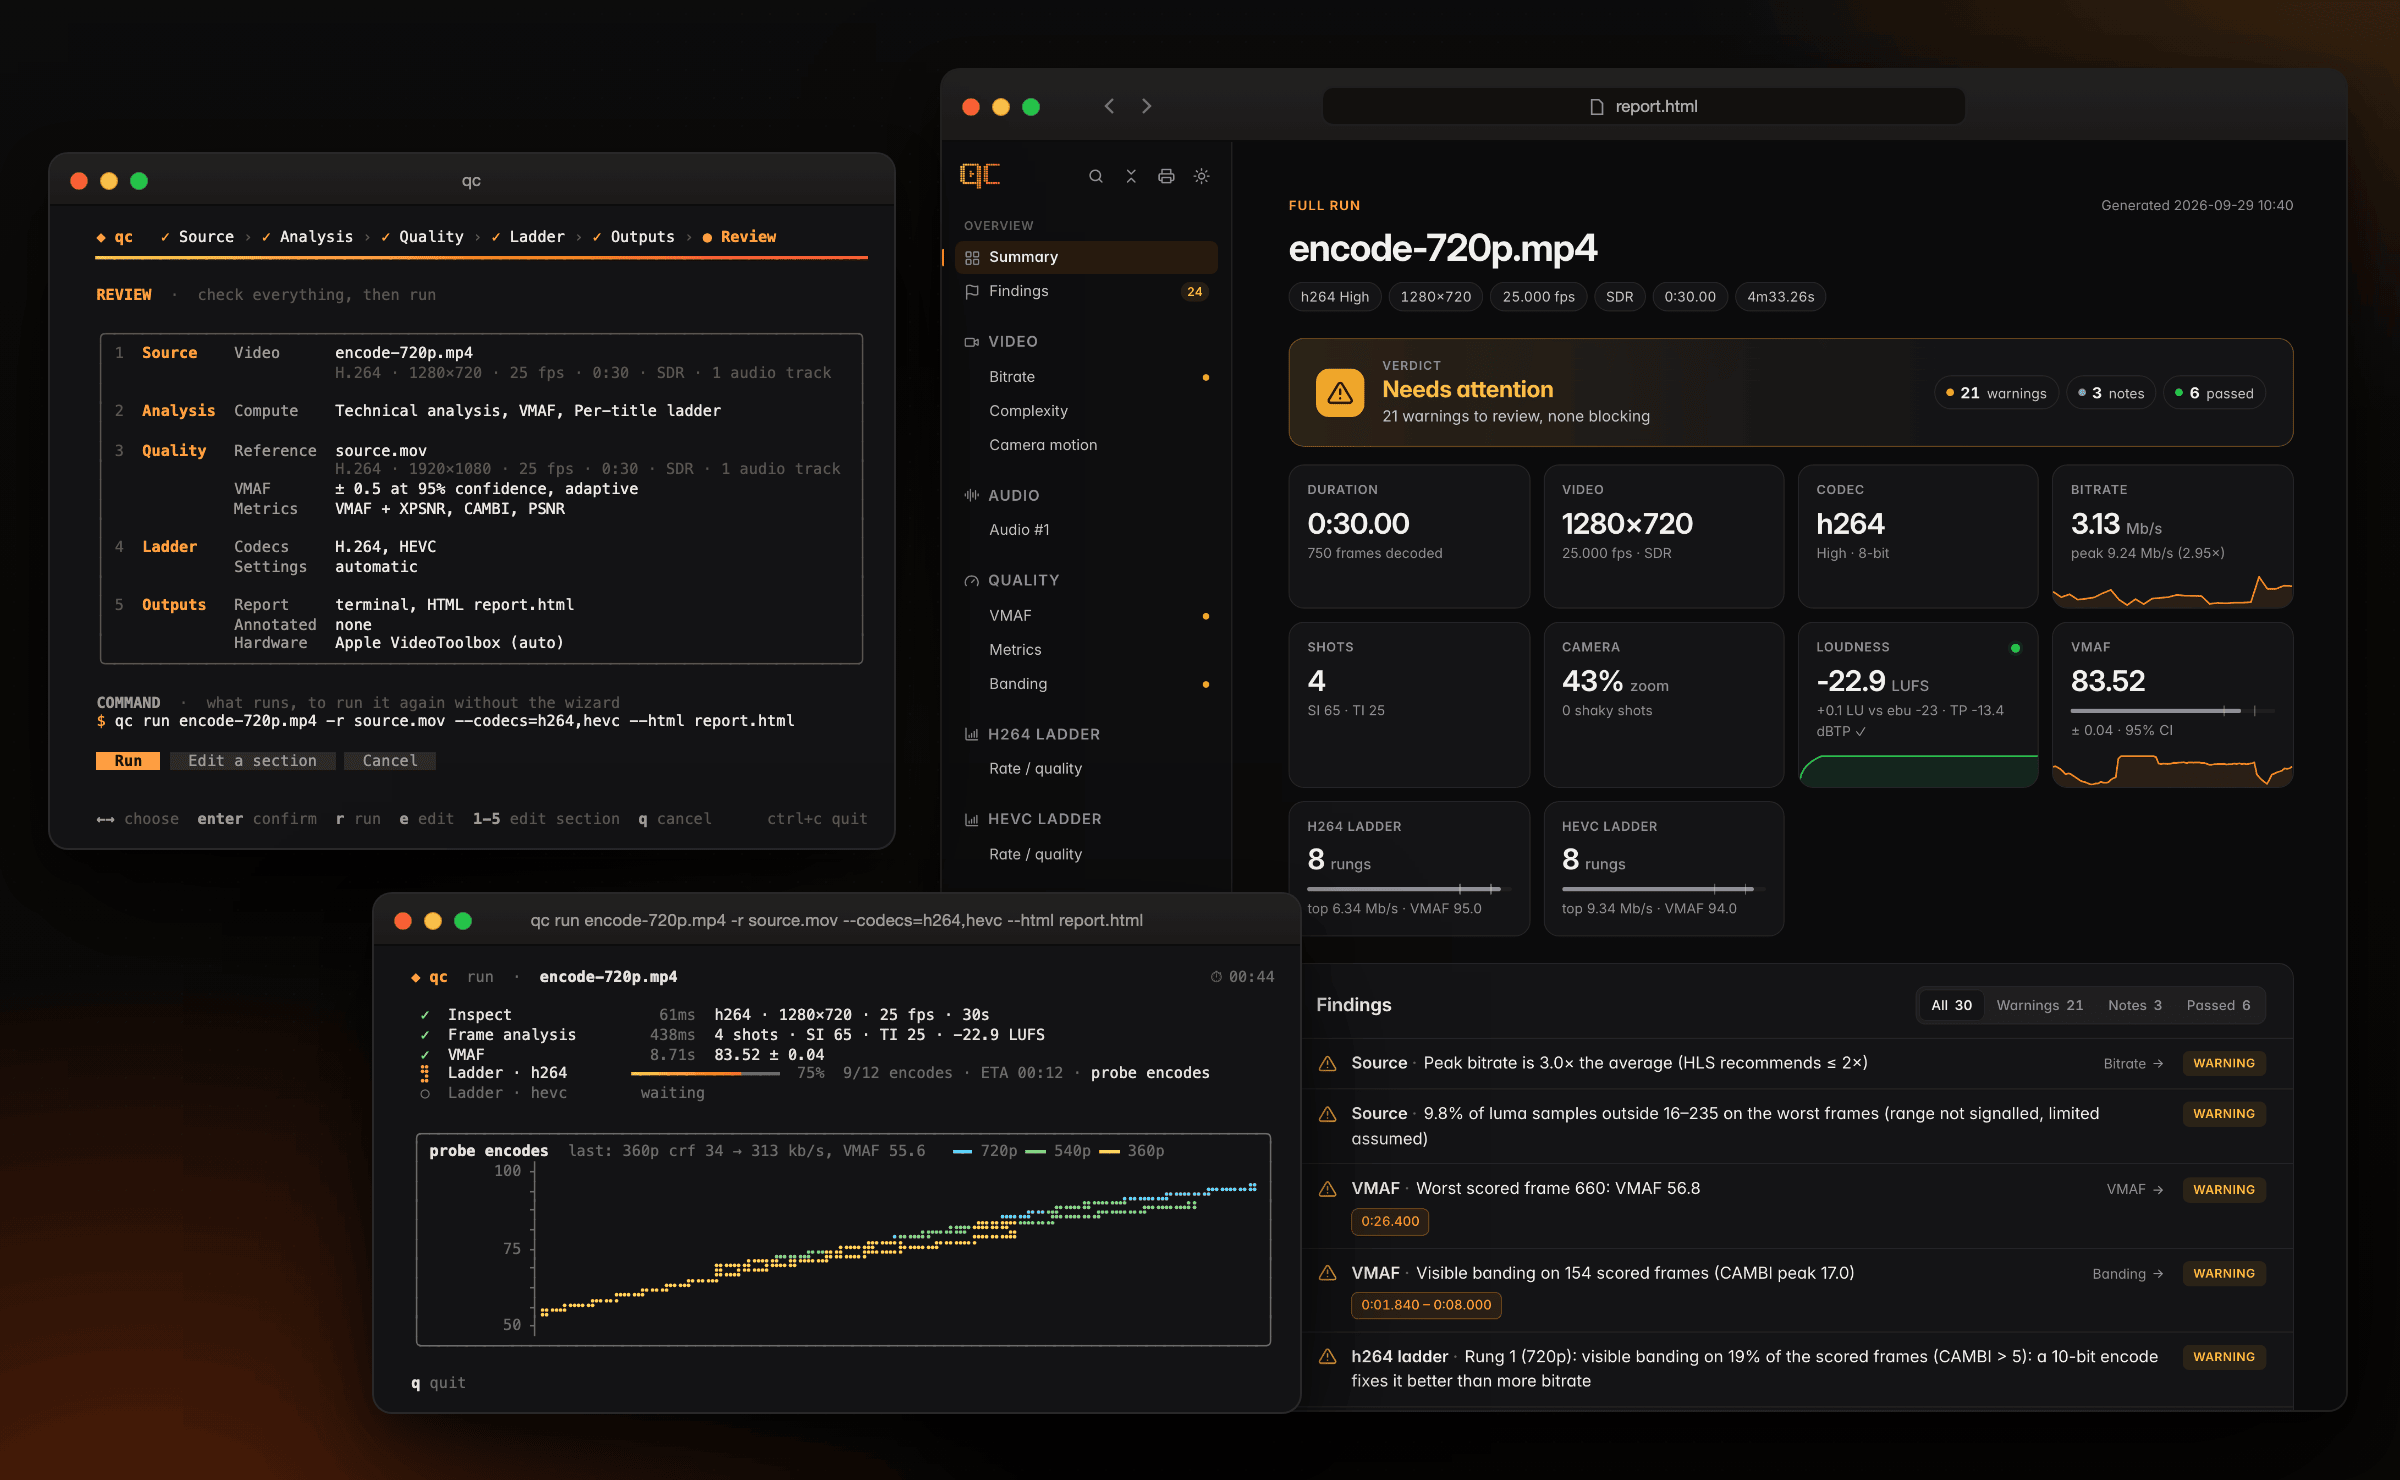
Task: Select the Ladder step in wizard breadcrumb
Action: coord(528,237)
